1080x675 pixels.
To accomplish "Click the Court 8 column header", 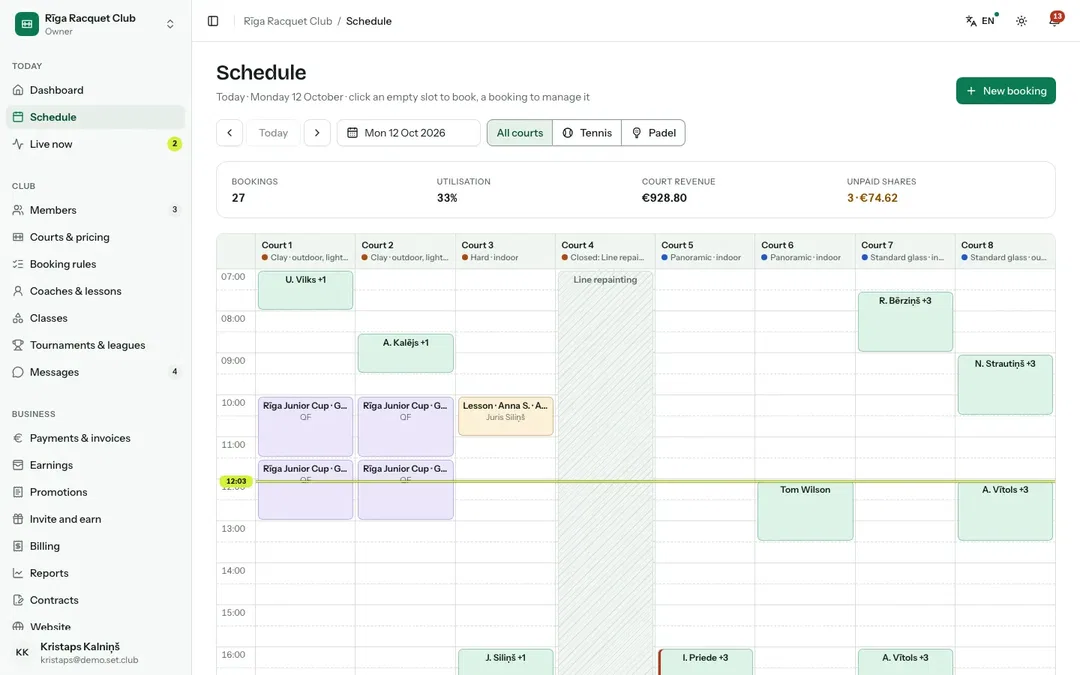I will coord(1005,251).
